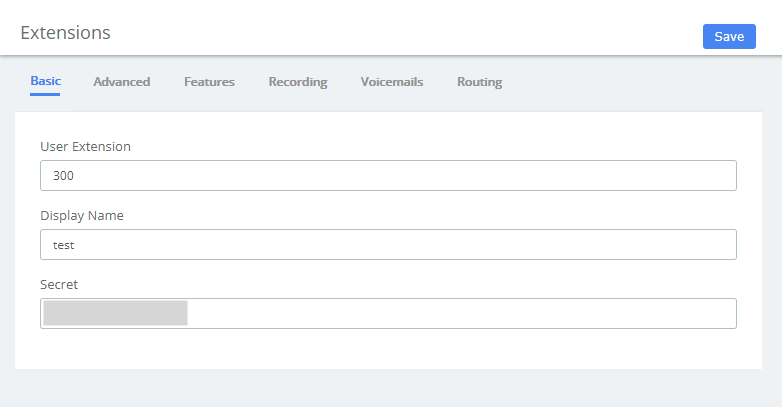Select the Voicemails tab

point(391,82)
